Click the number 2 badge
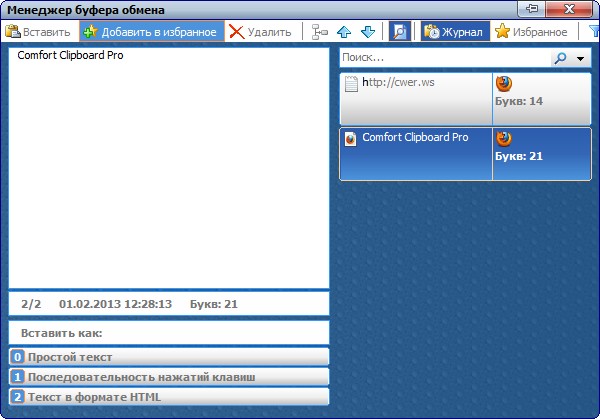The image size is (600, 419). pos(17,397)
